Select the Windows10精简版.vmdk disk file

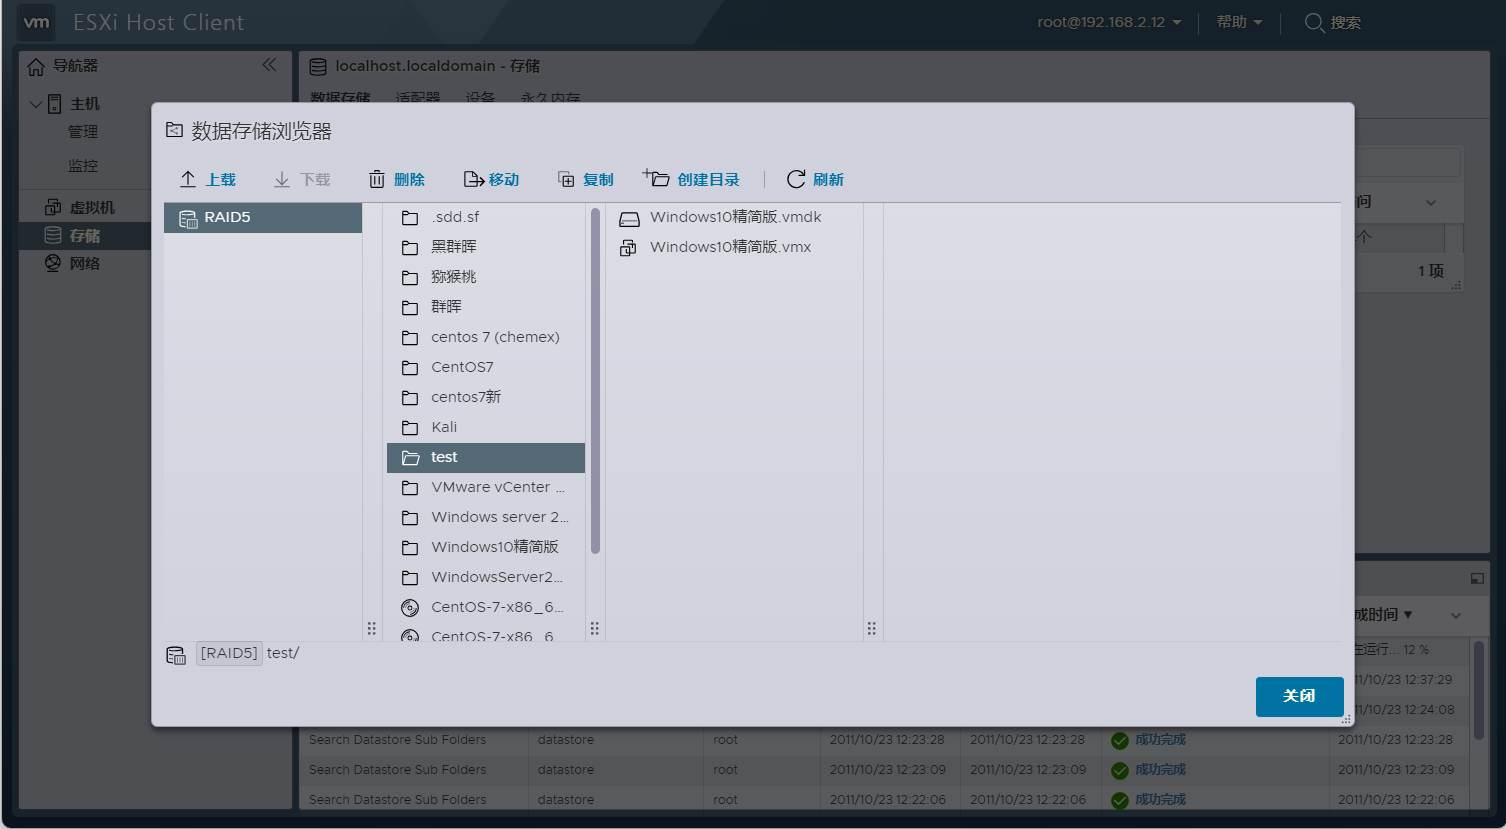[735, 217]
